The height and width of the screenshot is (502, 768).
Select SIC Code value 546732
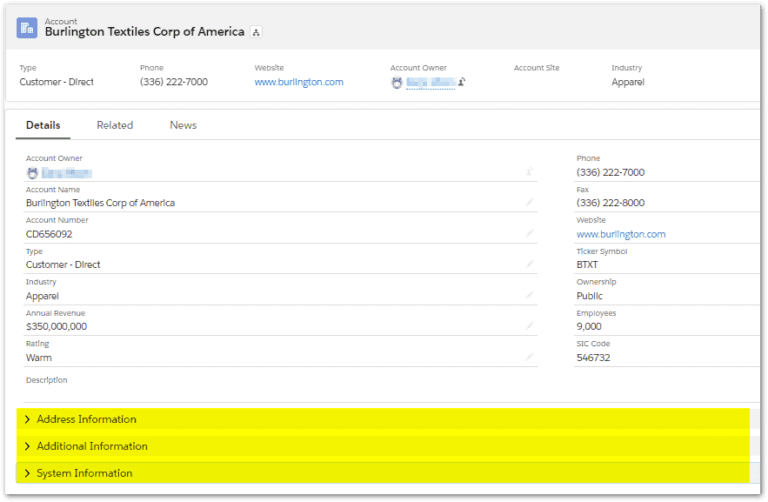[593, 358]
